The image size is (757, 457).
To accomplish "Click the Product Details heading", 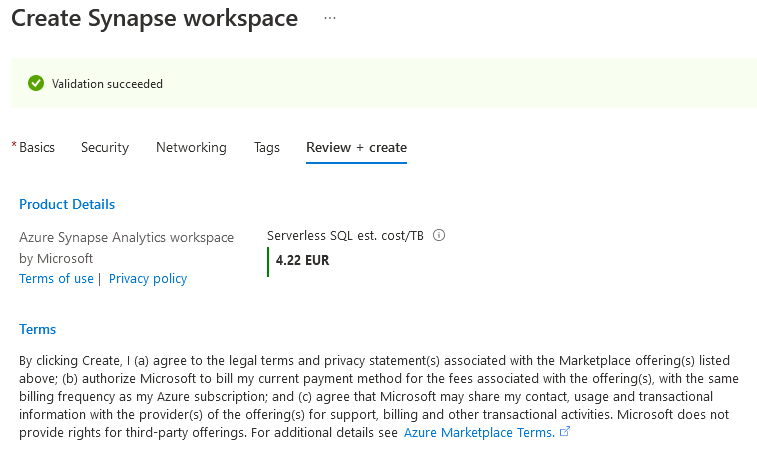I will [x=67, y=205].
